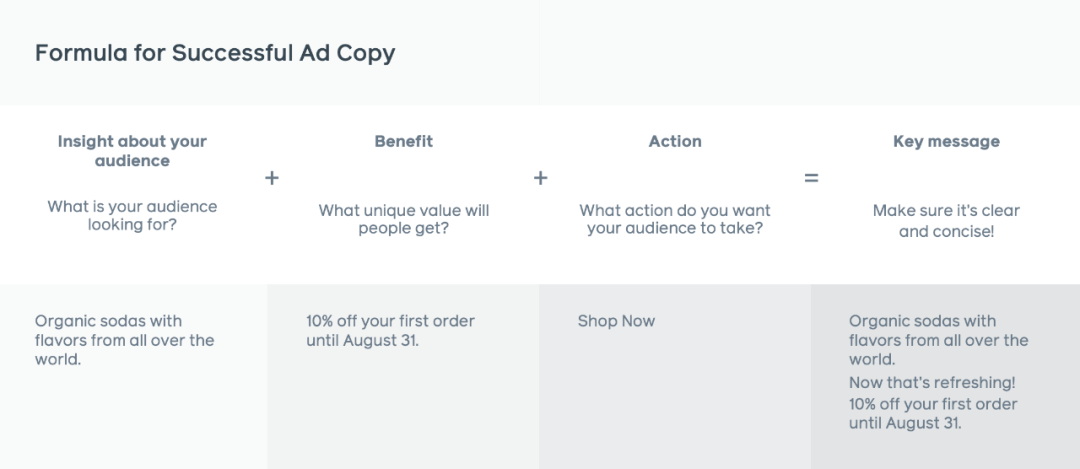Click the 'Benefit' column heading
Screen dimensions: 1080x469
pyautogui.click(x=404, y=141)
